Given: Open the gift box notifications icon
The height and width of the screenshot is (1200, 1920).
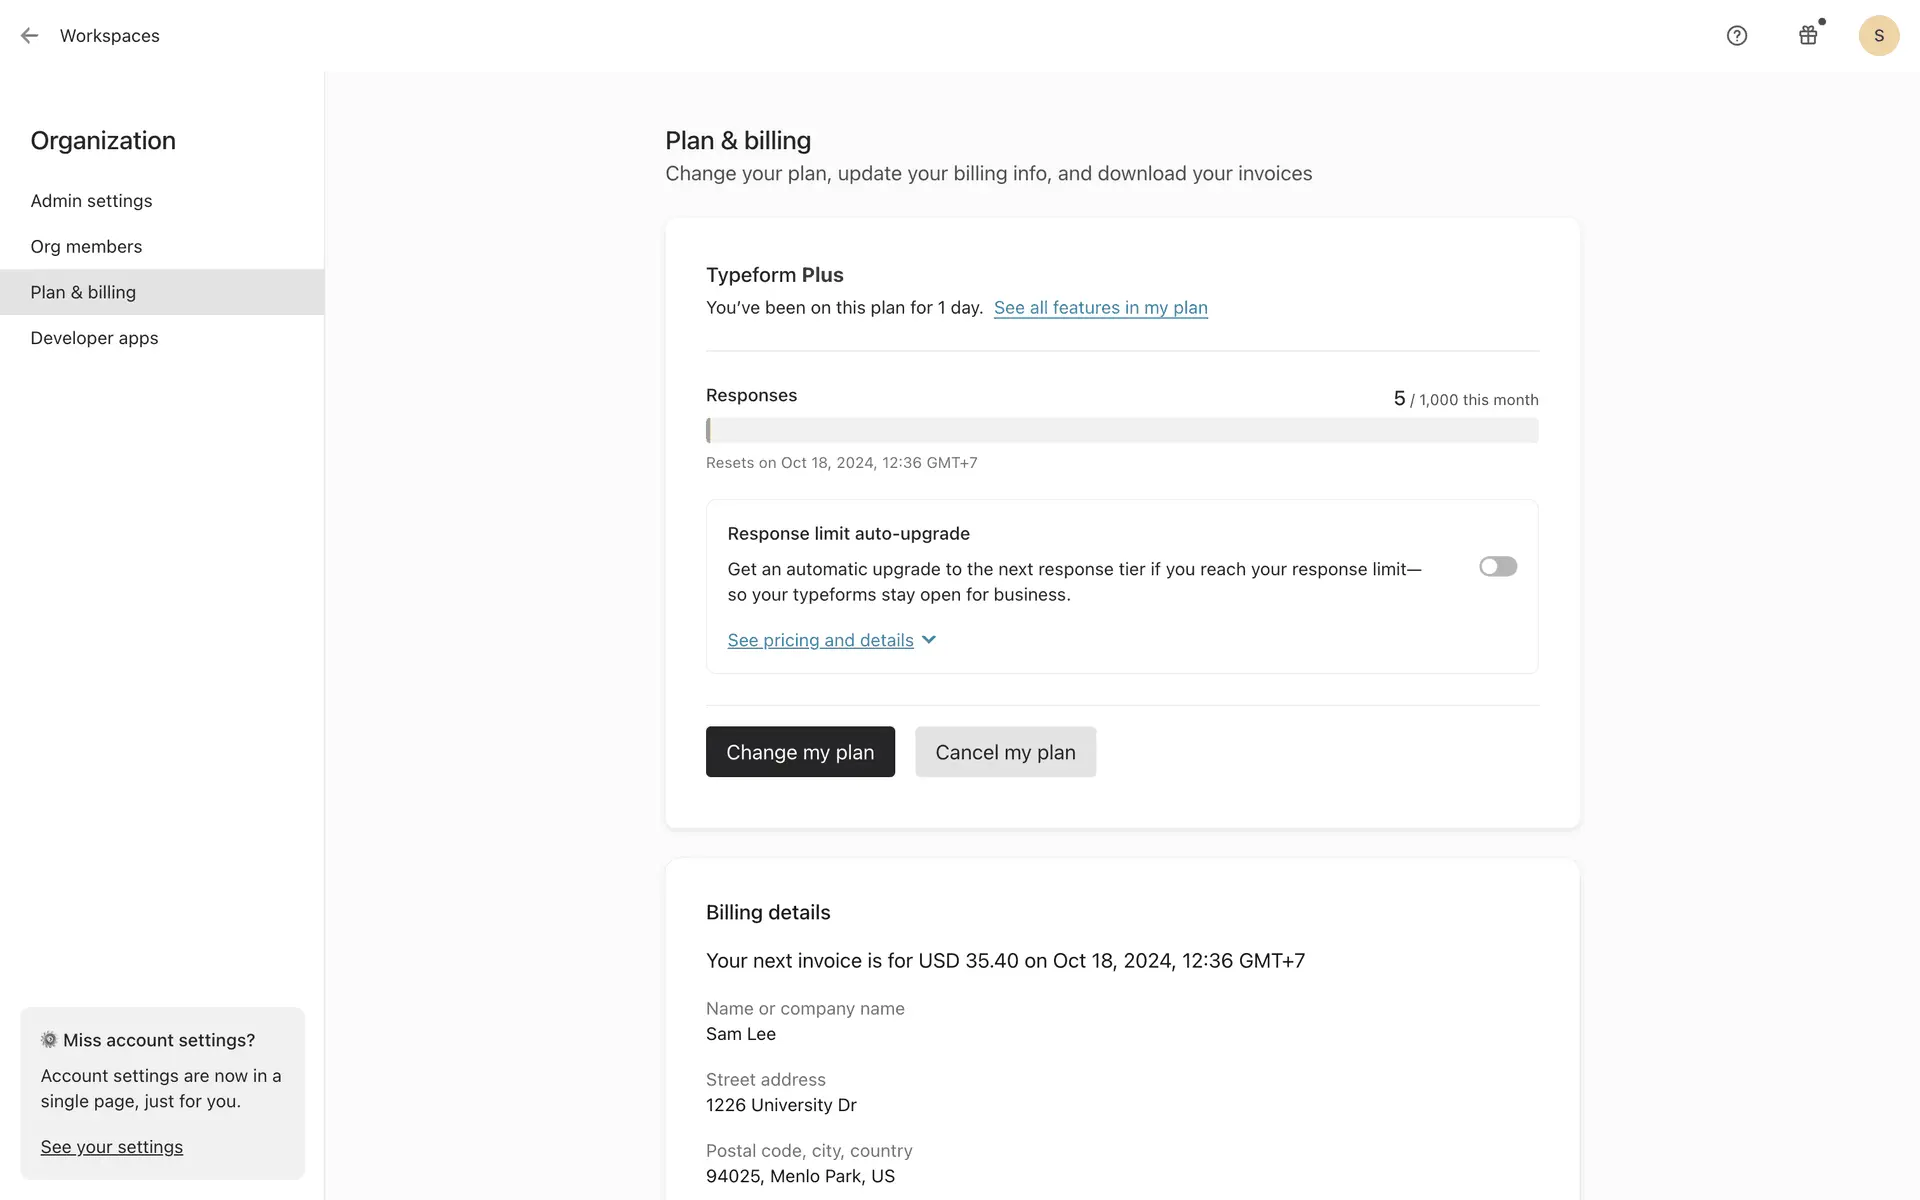Looking at the screenshot, I should pyautogui.click(x=1808, y=36).
